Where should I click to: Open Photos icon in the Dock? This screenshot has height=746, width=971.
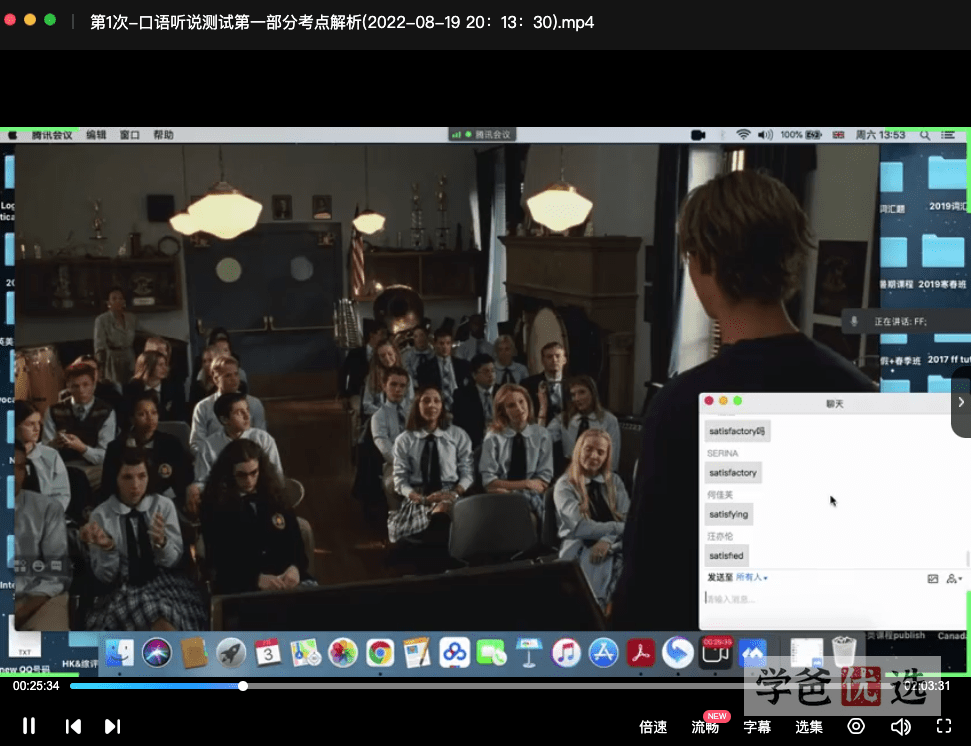(342, 653)
